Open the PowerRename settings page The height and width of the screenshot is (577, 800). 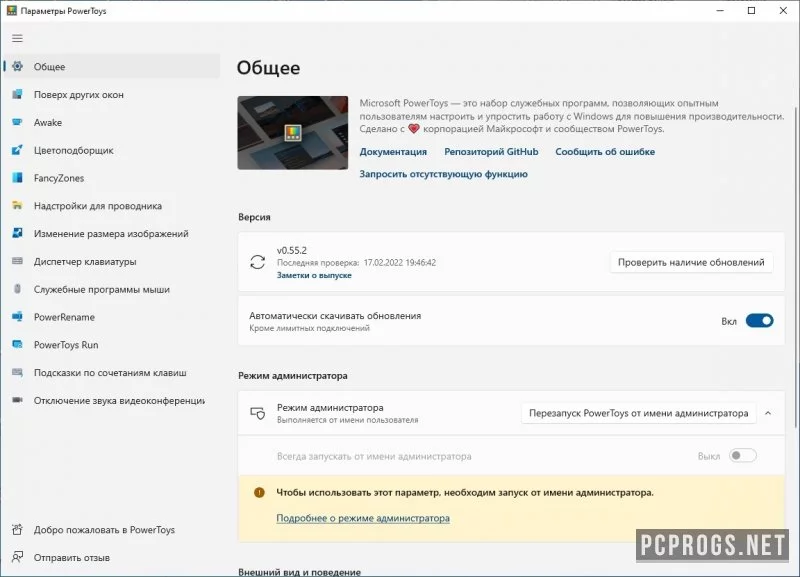click(111, 317)
